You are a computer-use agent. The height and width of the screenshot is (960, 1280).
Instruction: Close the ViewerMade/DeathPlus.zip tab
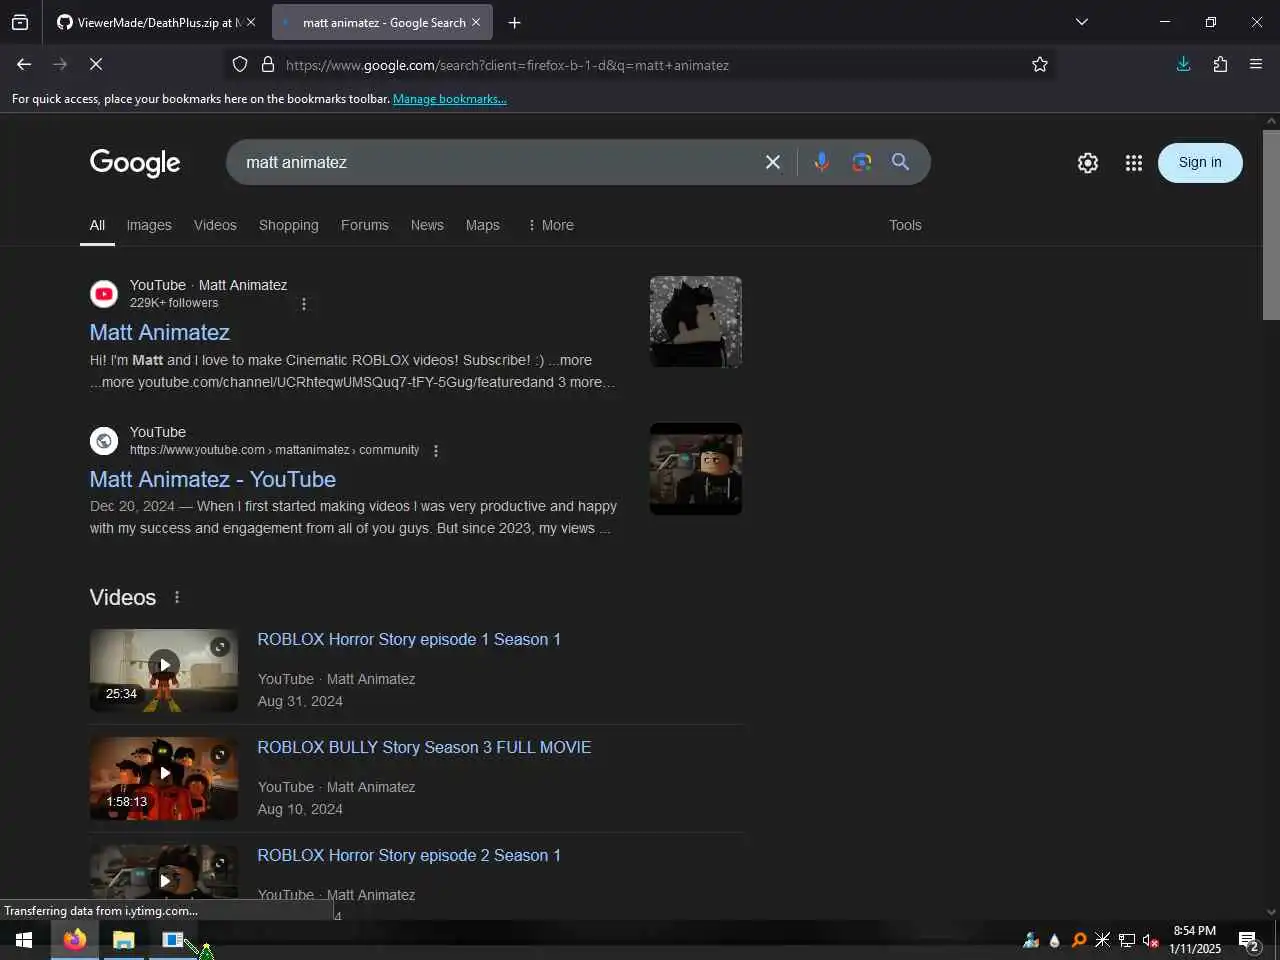pyautogui.click(x=251, y=22)
